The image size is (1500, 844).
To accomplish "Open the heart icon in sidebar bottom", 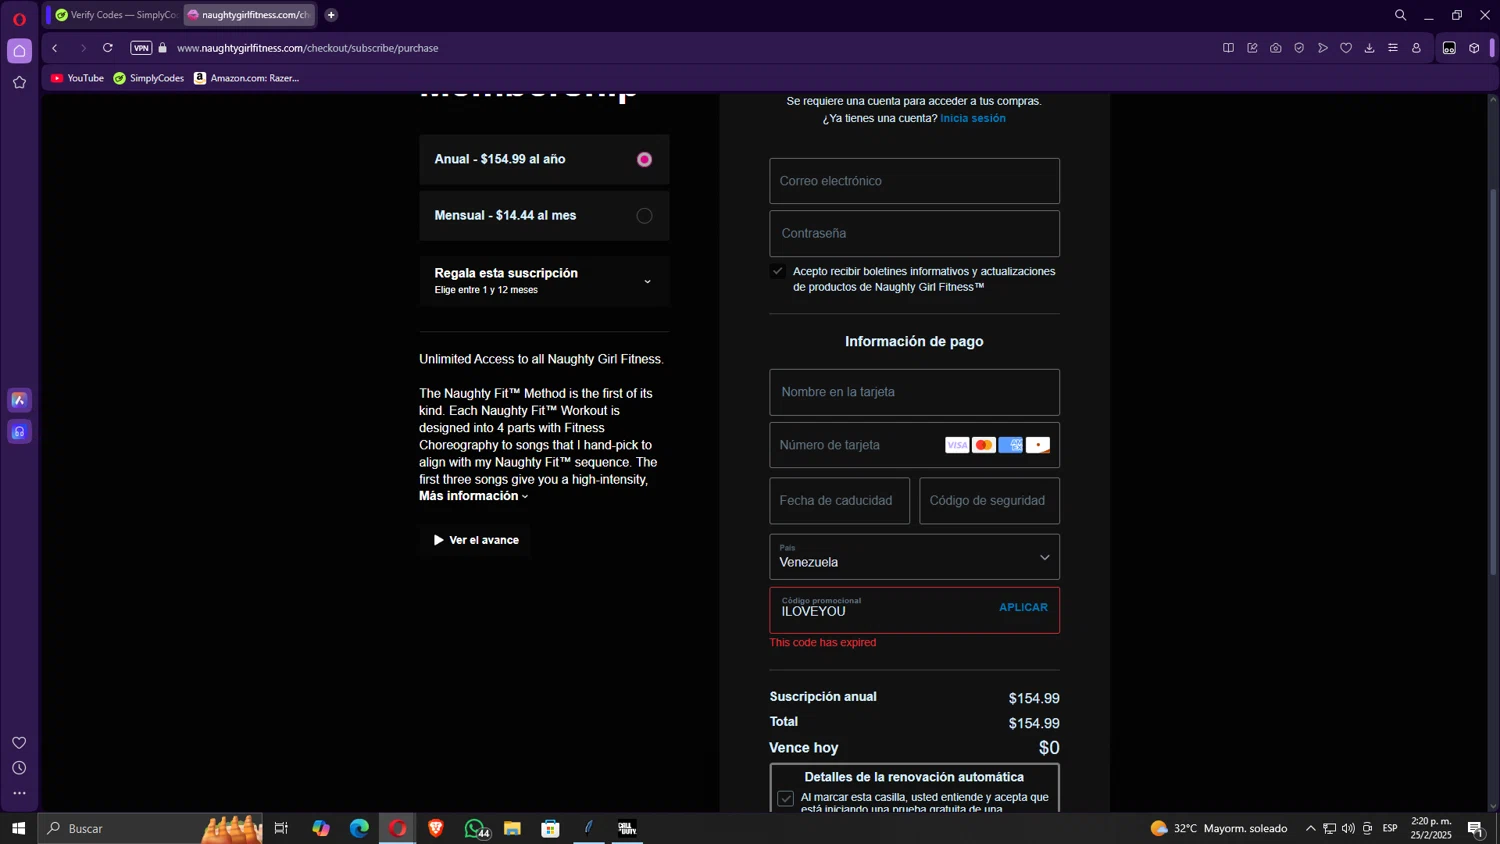I will [x=19, y=743].
